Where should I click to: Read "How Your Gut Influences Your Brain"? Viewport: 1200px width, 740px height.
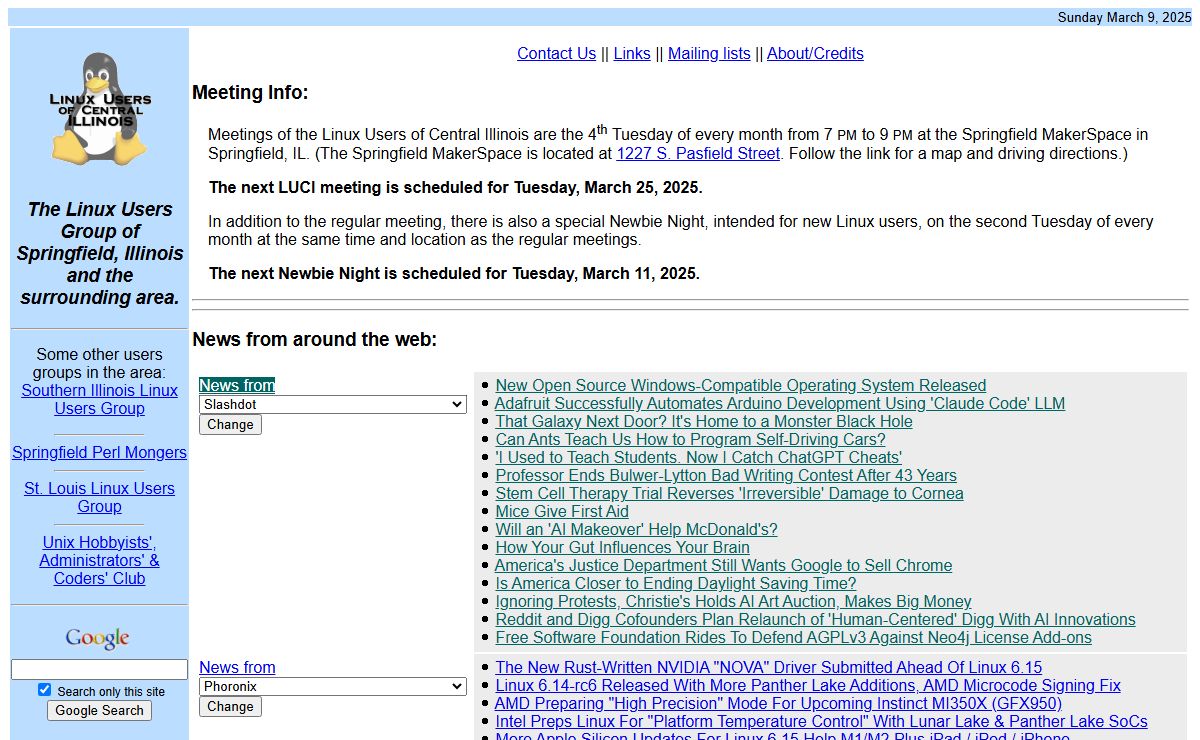coord(622,548)
